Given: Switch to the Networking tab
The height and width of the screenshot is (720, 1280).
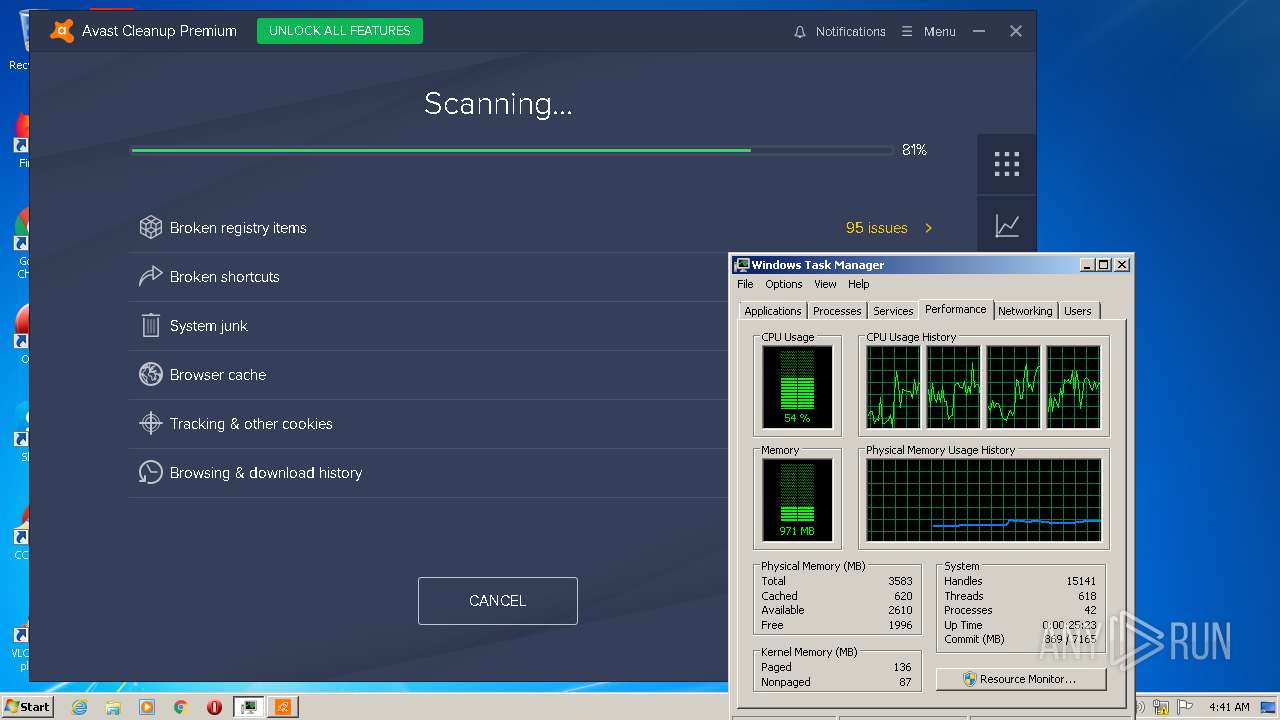Looking at the screenshot, I should click(x=1025, y=311).
